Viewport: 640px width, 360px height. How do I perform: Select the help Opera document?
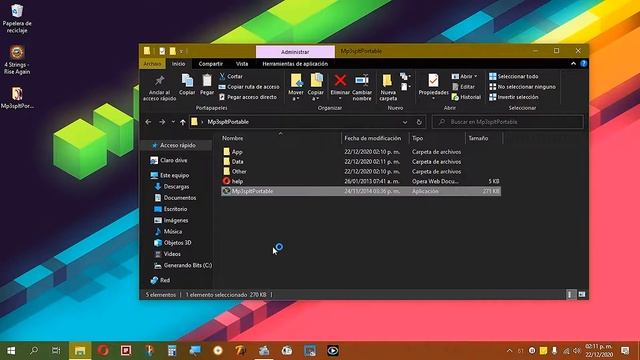click(361, 181)
